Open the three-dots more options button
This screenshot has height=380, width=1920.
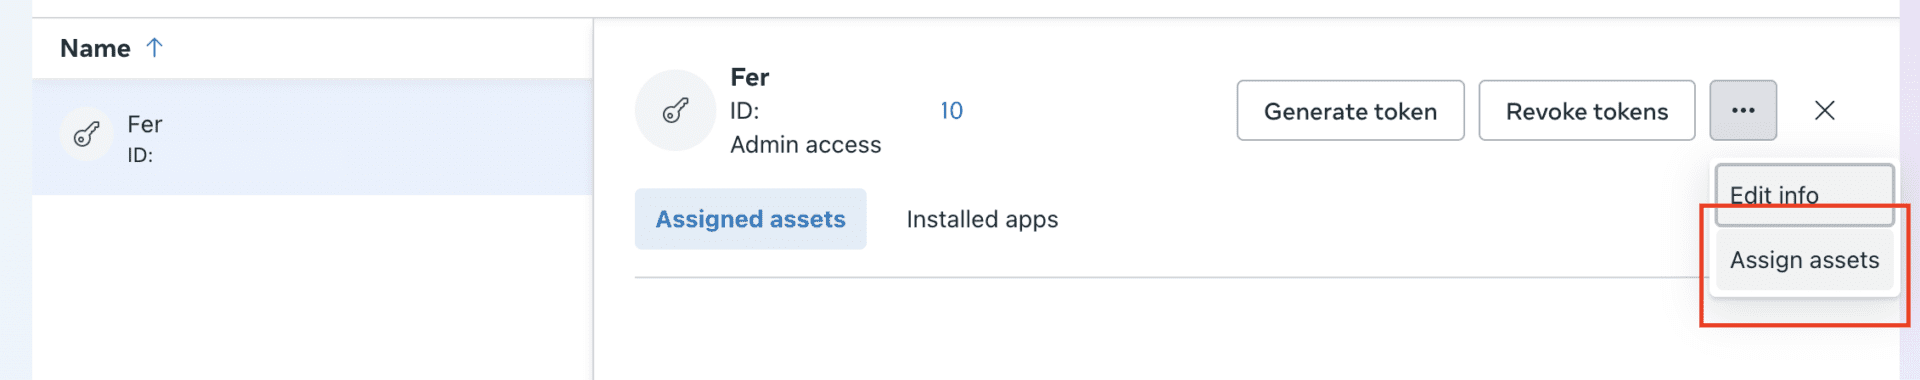click(x=1743, y=110)
